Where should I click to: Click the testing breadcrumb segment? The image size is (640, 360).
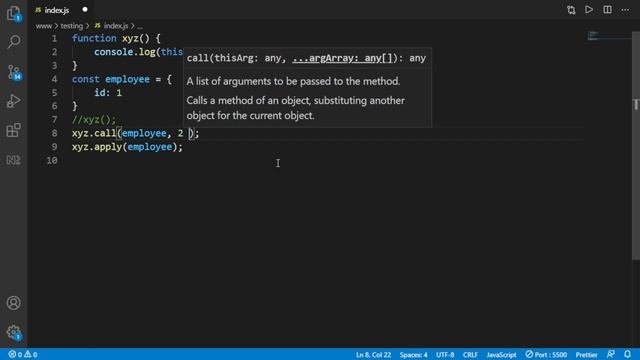(71, 26)
